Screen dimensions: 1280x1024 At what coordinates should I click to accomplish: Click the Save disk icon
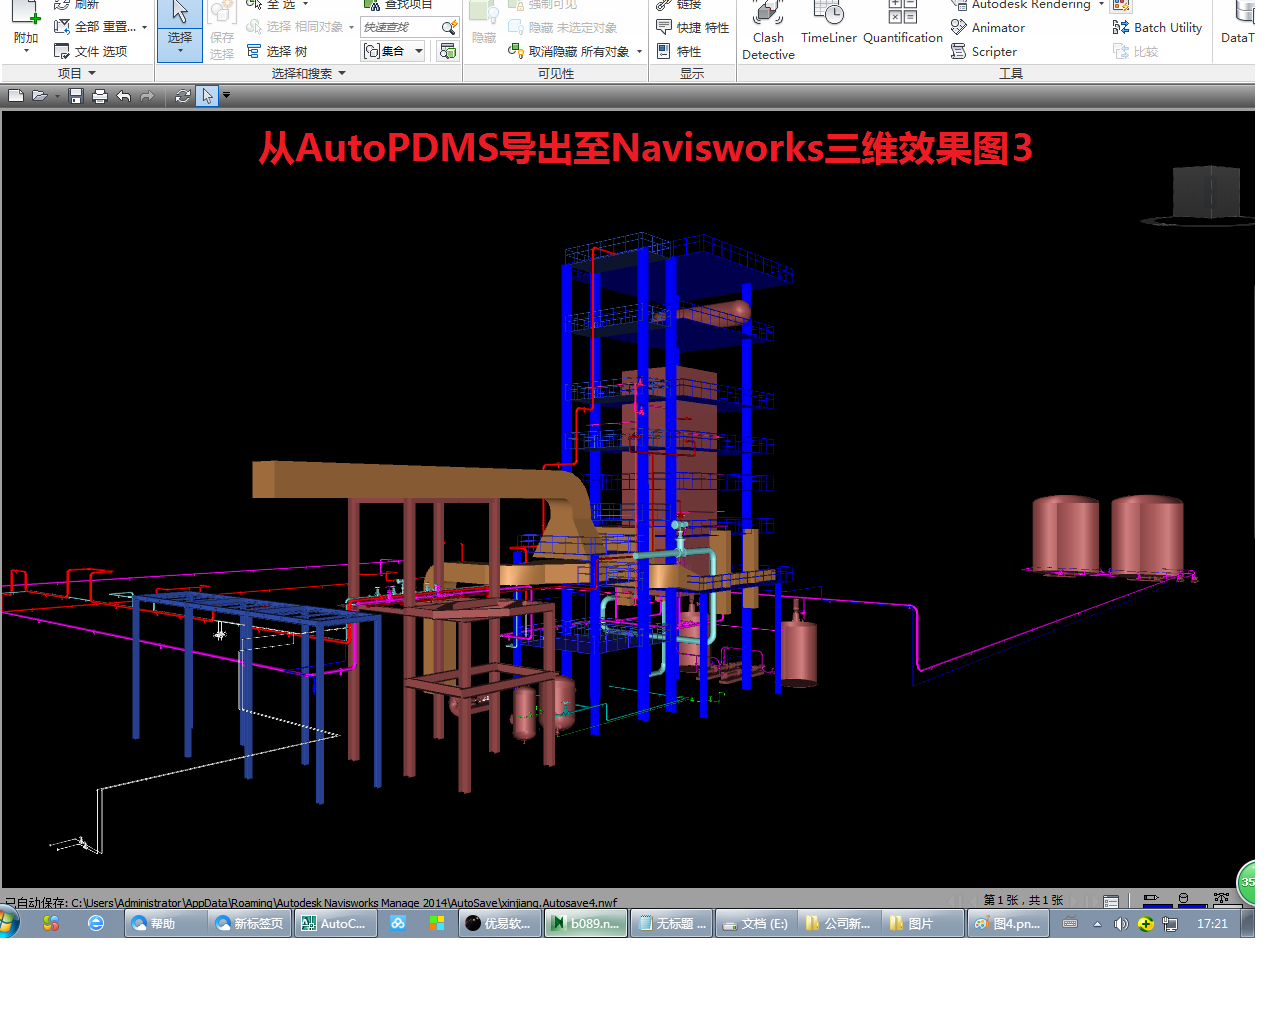(76, 96)
